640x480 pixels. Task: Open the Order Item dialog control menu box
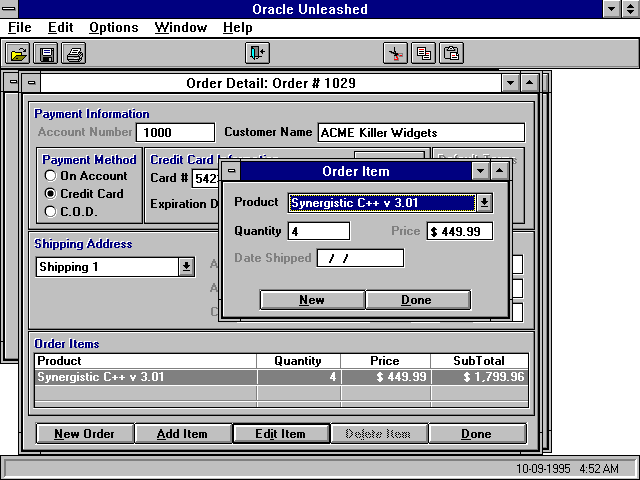pos(232,171)
